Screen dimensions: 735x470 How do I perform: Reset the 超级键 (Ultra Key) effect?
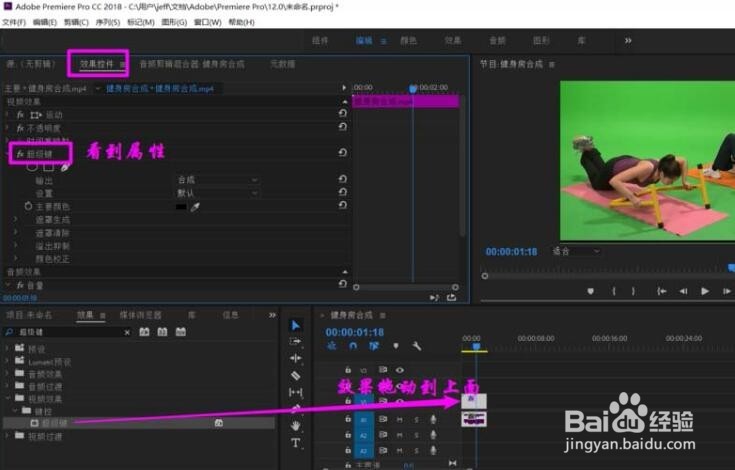click(343, 153)
